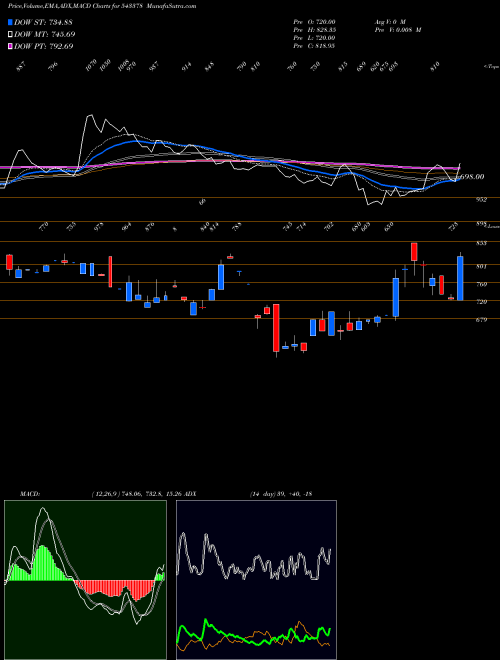Click the magenta DOW PT legend swatch
This screenshot has height=660, width=500.
pos(10,46)
